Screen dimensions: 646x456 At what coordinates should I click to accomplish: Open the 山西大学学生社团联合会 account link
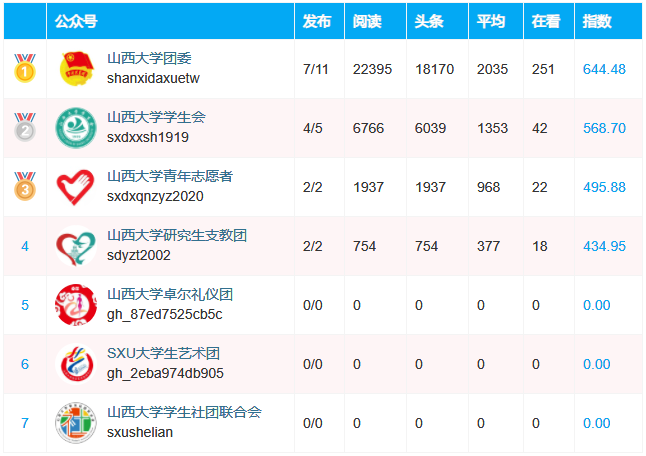pos(184,412)
